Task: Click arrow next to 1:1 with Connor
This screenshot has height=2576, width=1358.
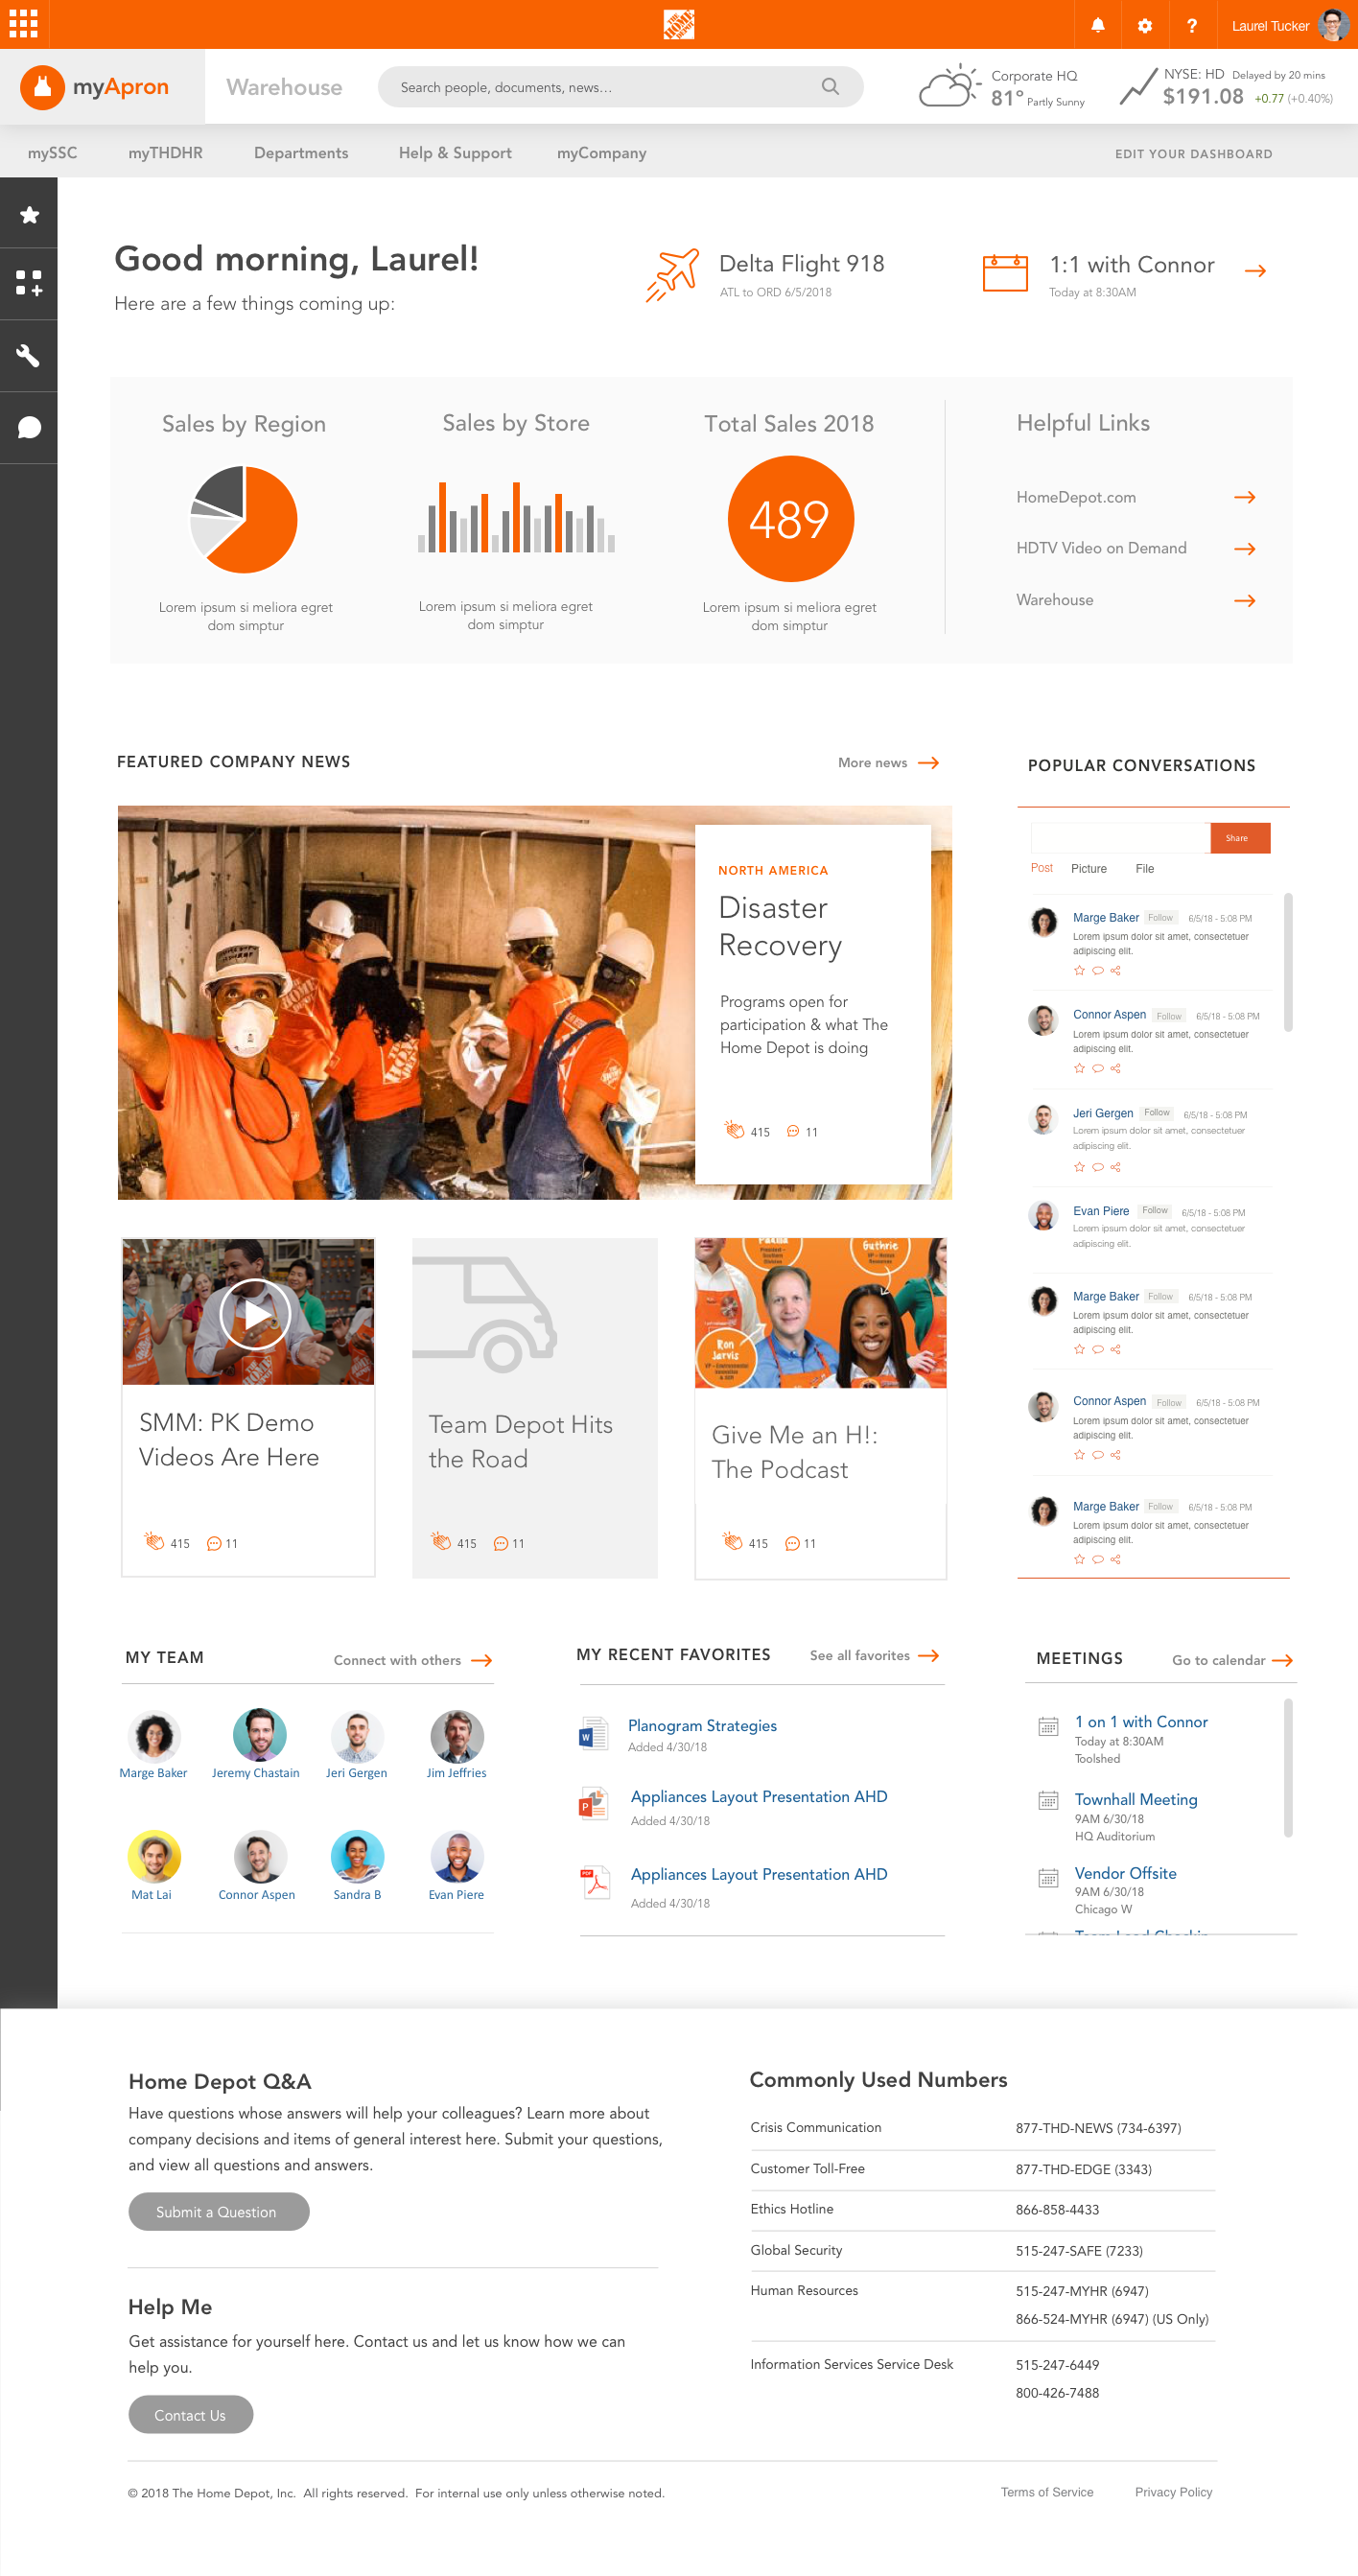Action: point(1256,270)
